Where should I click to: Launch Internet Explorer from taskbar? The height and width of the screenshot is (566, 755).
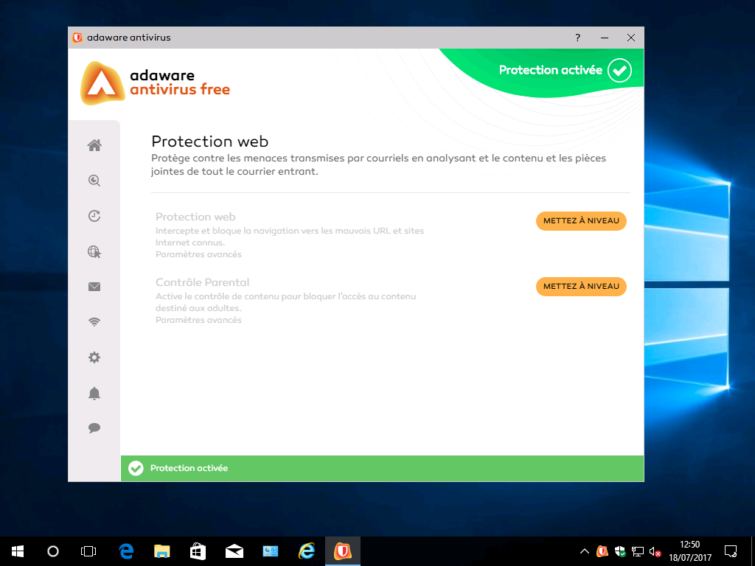[x=307, y=551]
